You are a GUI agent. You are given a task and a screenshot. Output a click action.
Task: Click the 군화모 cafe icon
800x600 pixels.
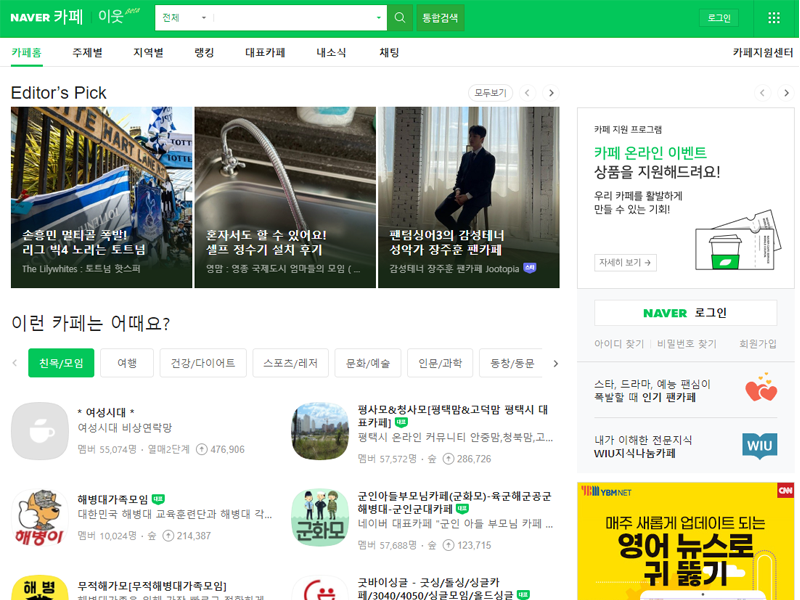[x=320, y=517]
